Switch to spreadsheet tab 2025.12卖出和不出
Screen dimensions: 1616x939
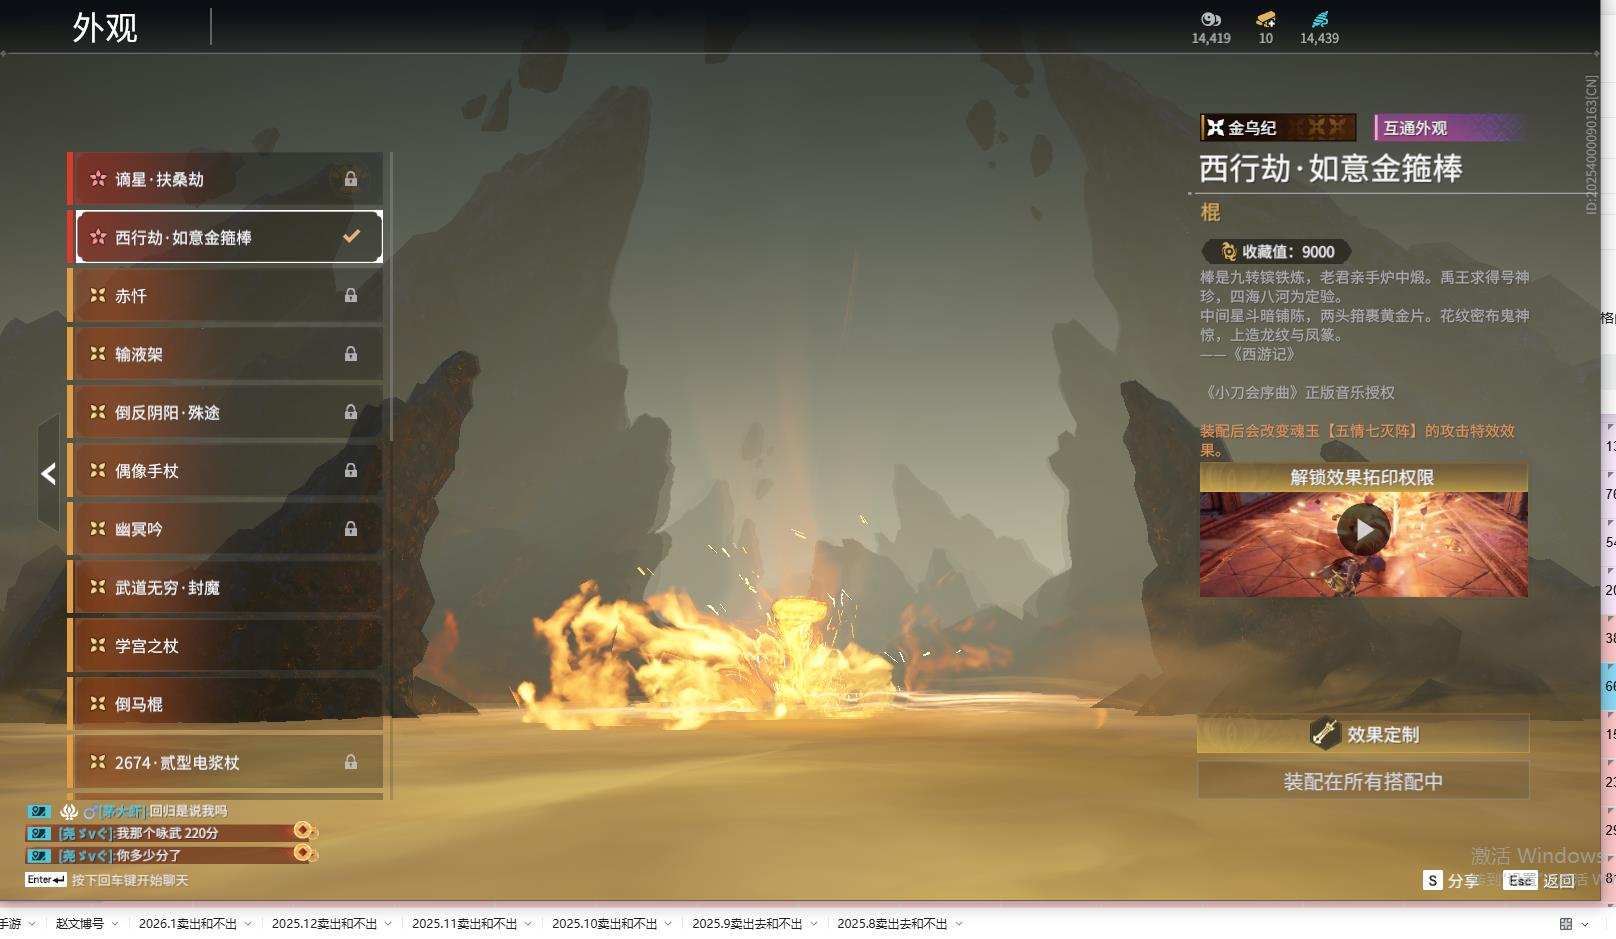[325, 924]
